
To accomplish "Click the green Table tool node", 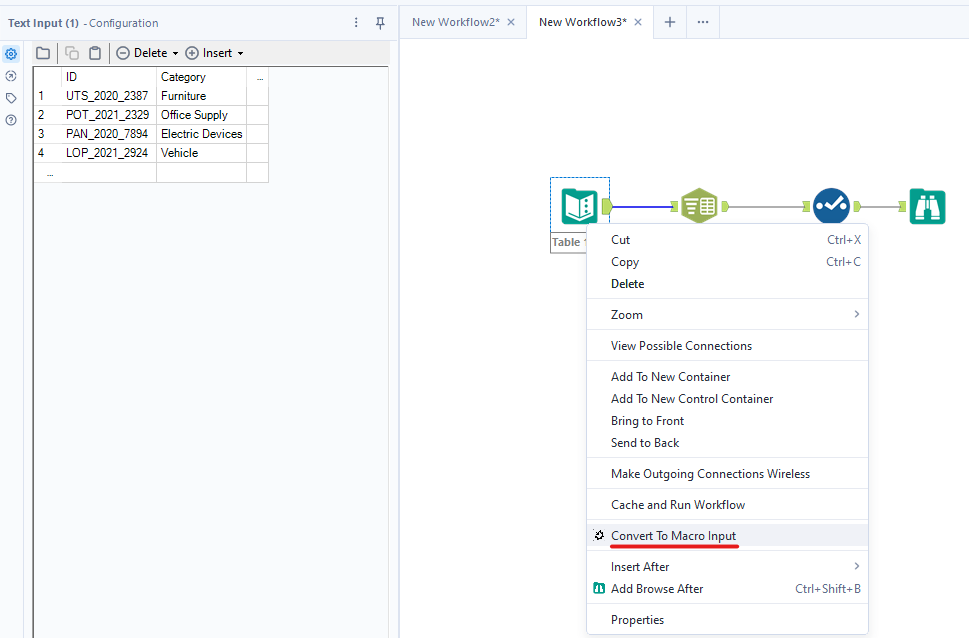I will (x=699, y=206).
